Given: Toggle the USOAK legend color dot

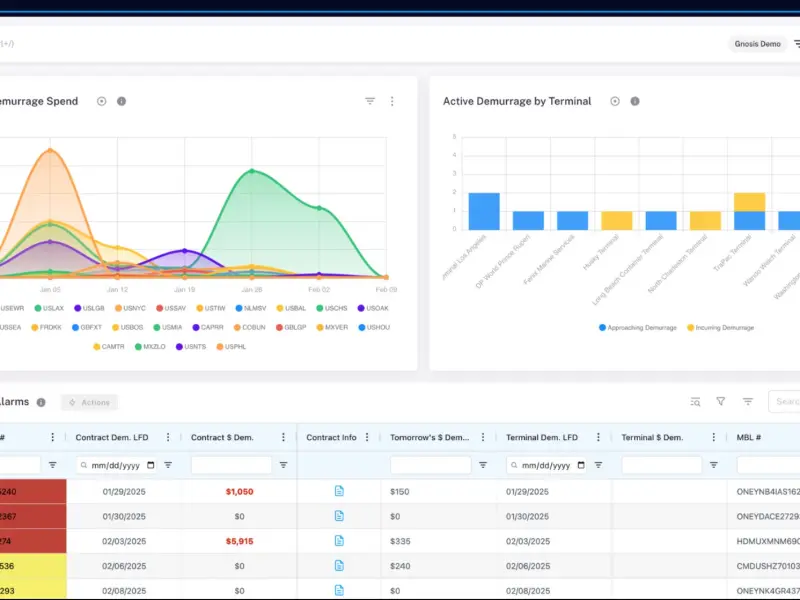Looking at the screenshot, I should [x=361, y=308].
